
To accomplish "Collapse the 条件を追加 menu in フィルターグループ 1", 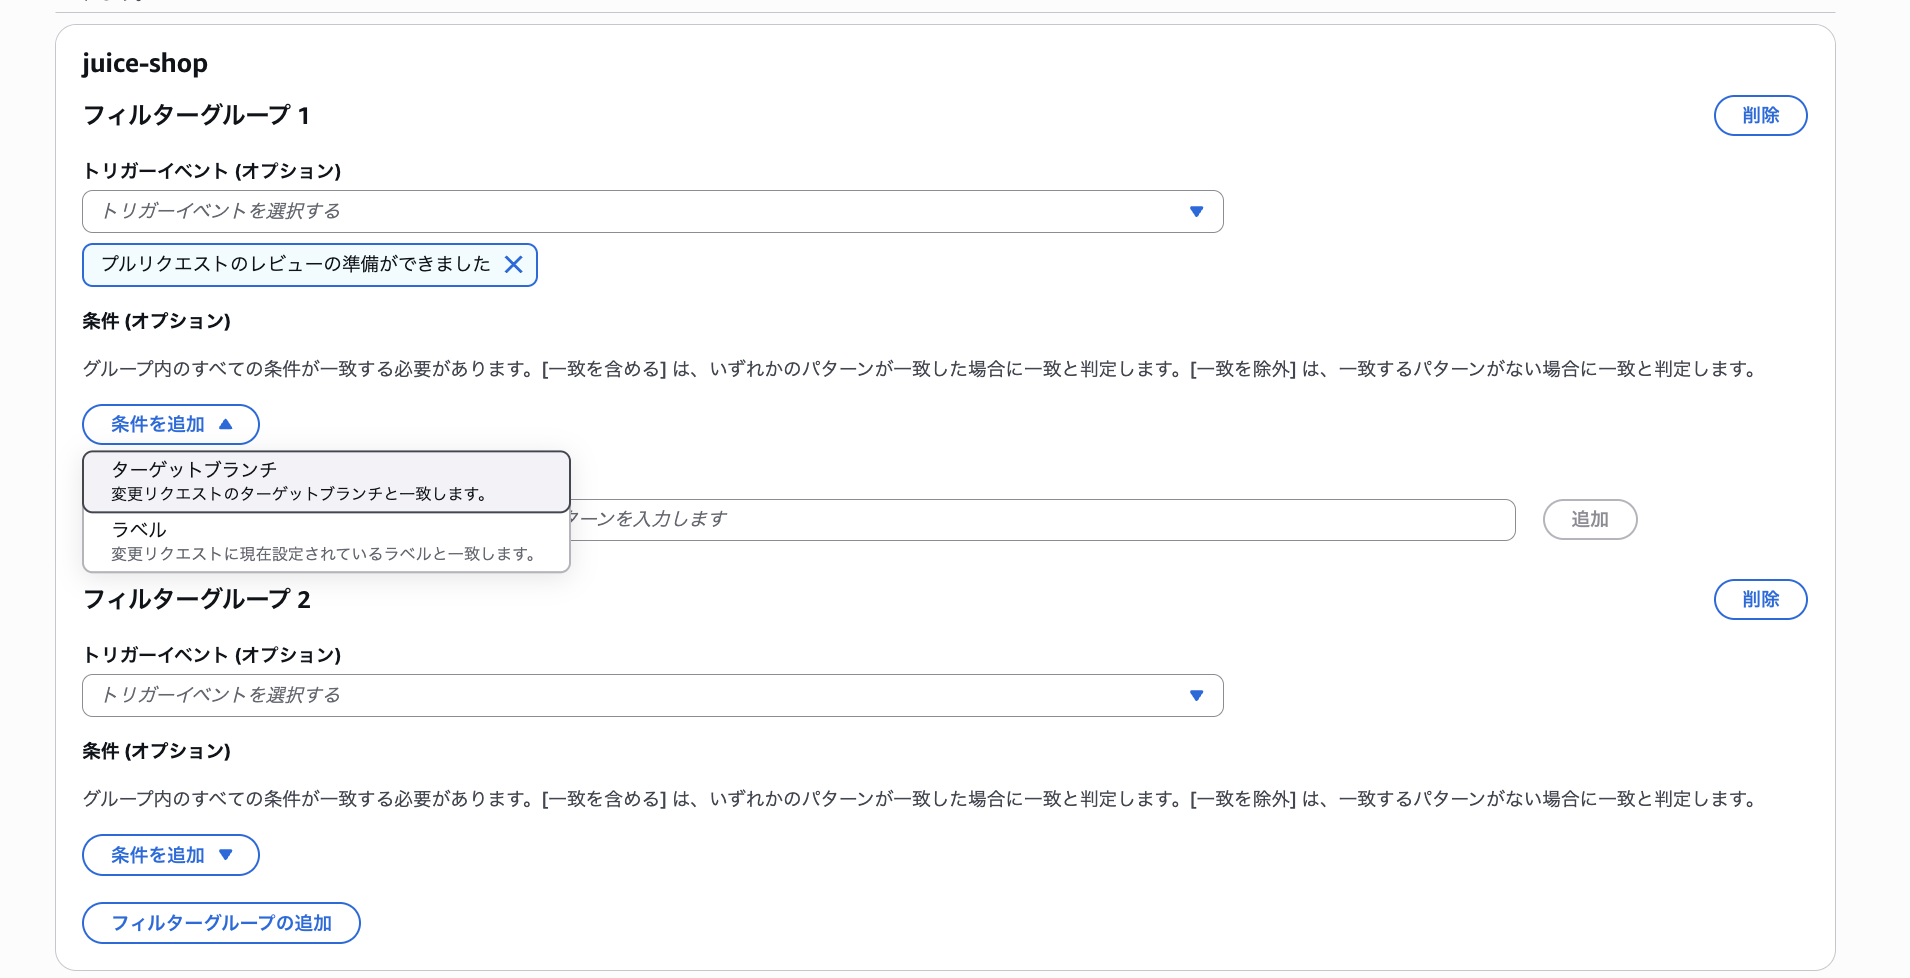I will pyautogui.click(x=171, y=424).
